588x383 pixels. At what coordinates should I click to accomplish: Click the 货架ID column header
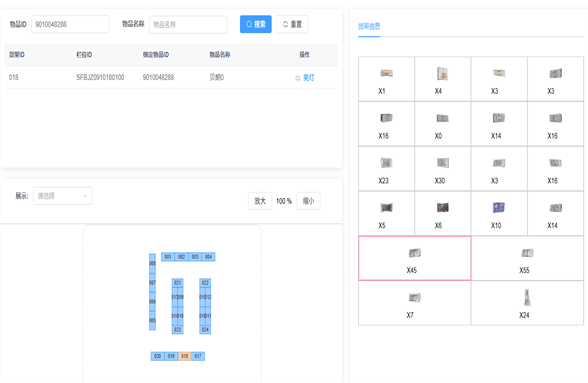tap(16, 55)
